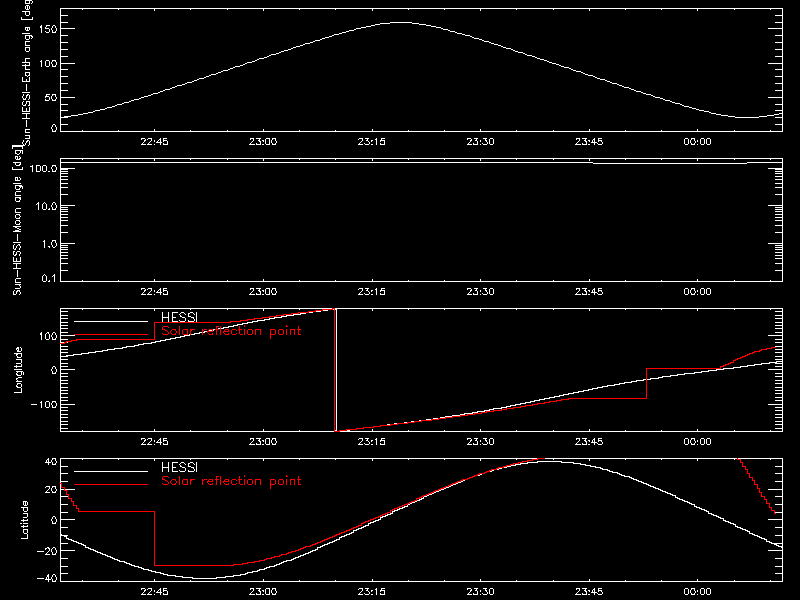This screenshot has height=600, width=800.
Task: Click 23:15 under the Longitude plot
Action: click(x=371, y=442)
